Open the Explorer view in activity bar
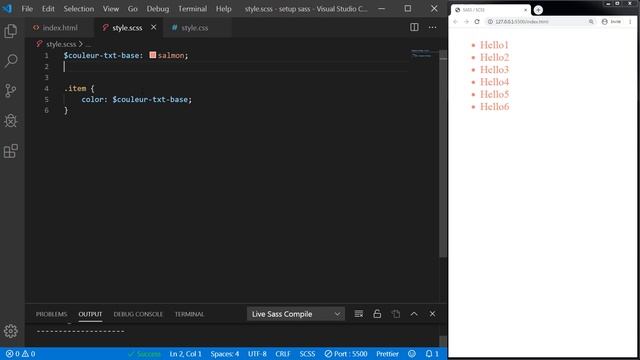640x360 pixels. pos(11,31)
